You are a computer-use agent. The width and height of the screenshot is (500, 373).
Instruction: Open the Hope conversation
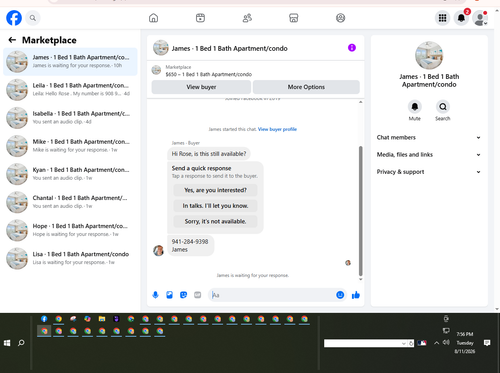[x=70, y=230]
